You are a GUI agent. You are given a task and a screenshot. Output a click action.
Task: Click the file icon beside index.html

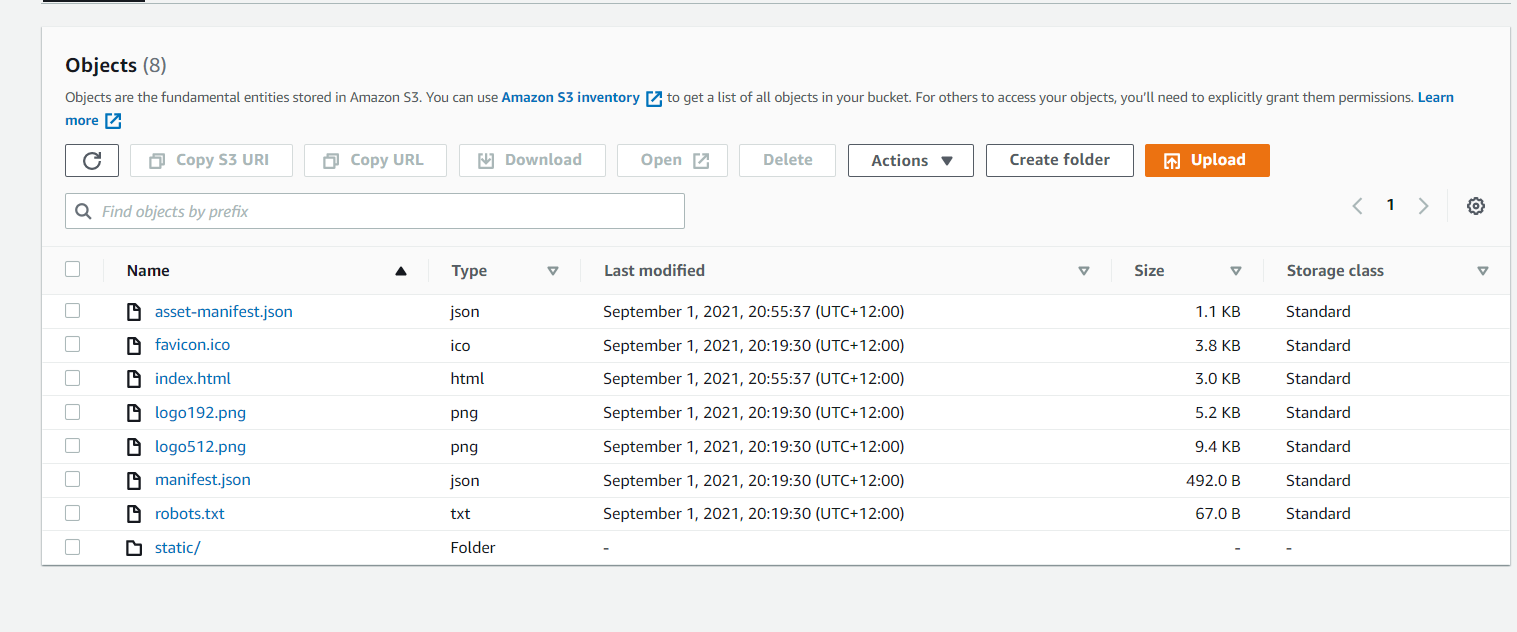click(x=134, y=379)
